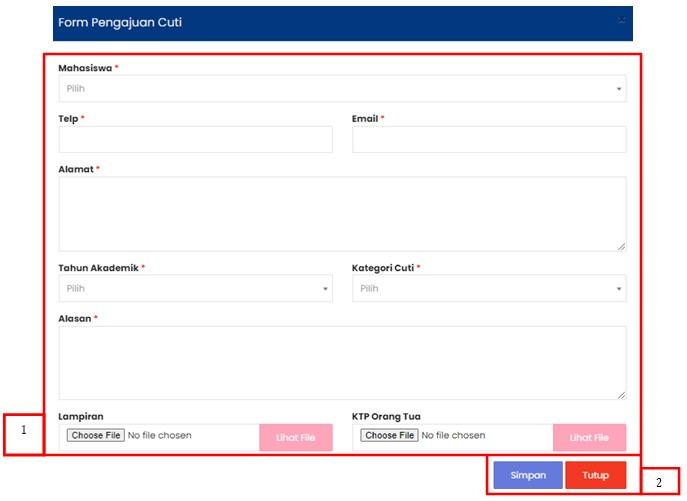Screen dimensions: 687x501
Task: Click the Email input field
Action: click(x=489, y=139)
